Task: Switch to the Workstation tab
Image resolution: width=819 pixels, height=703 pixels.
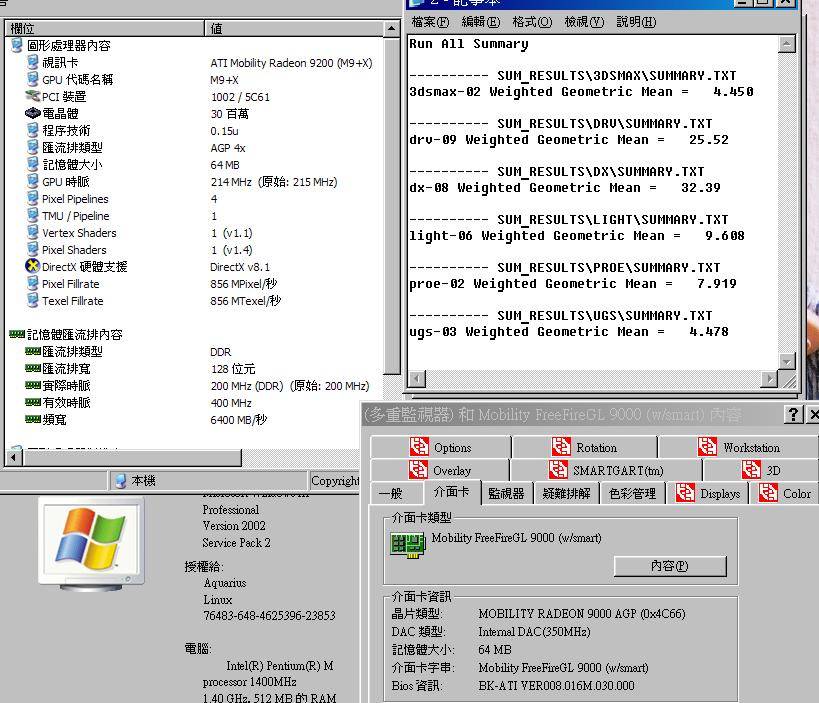Action: point(739,447)
